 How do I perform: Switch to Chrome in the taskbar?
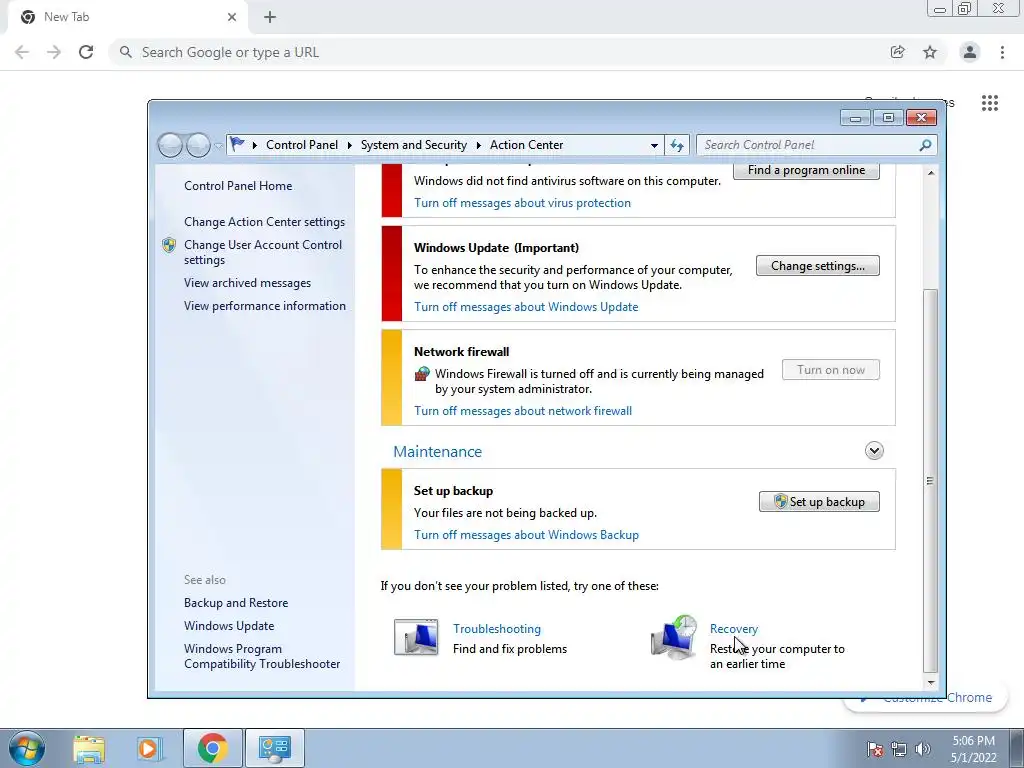pos(212,748)
